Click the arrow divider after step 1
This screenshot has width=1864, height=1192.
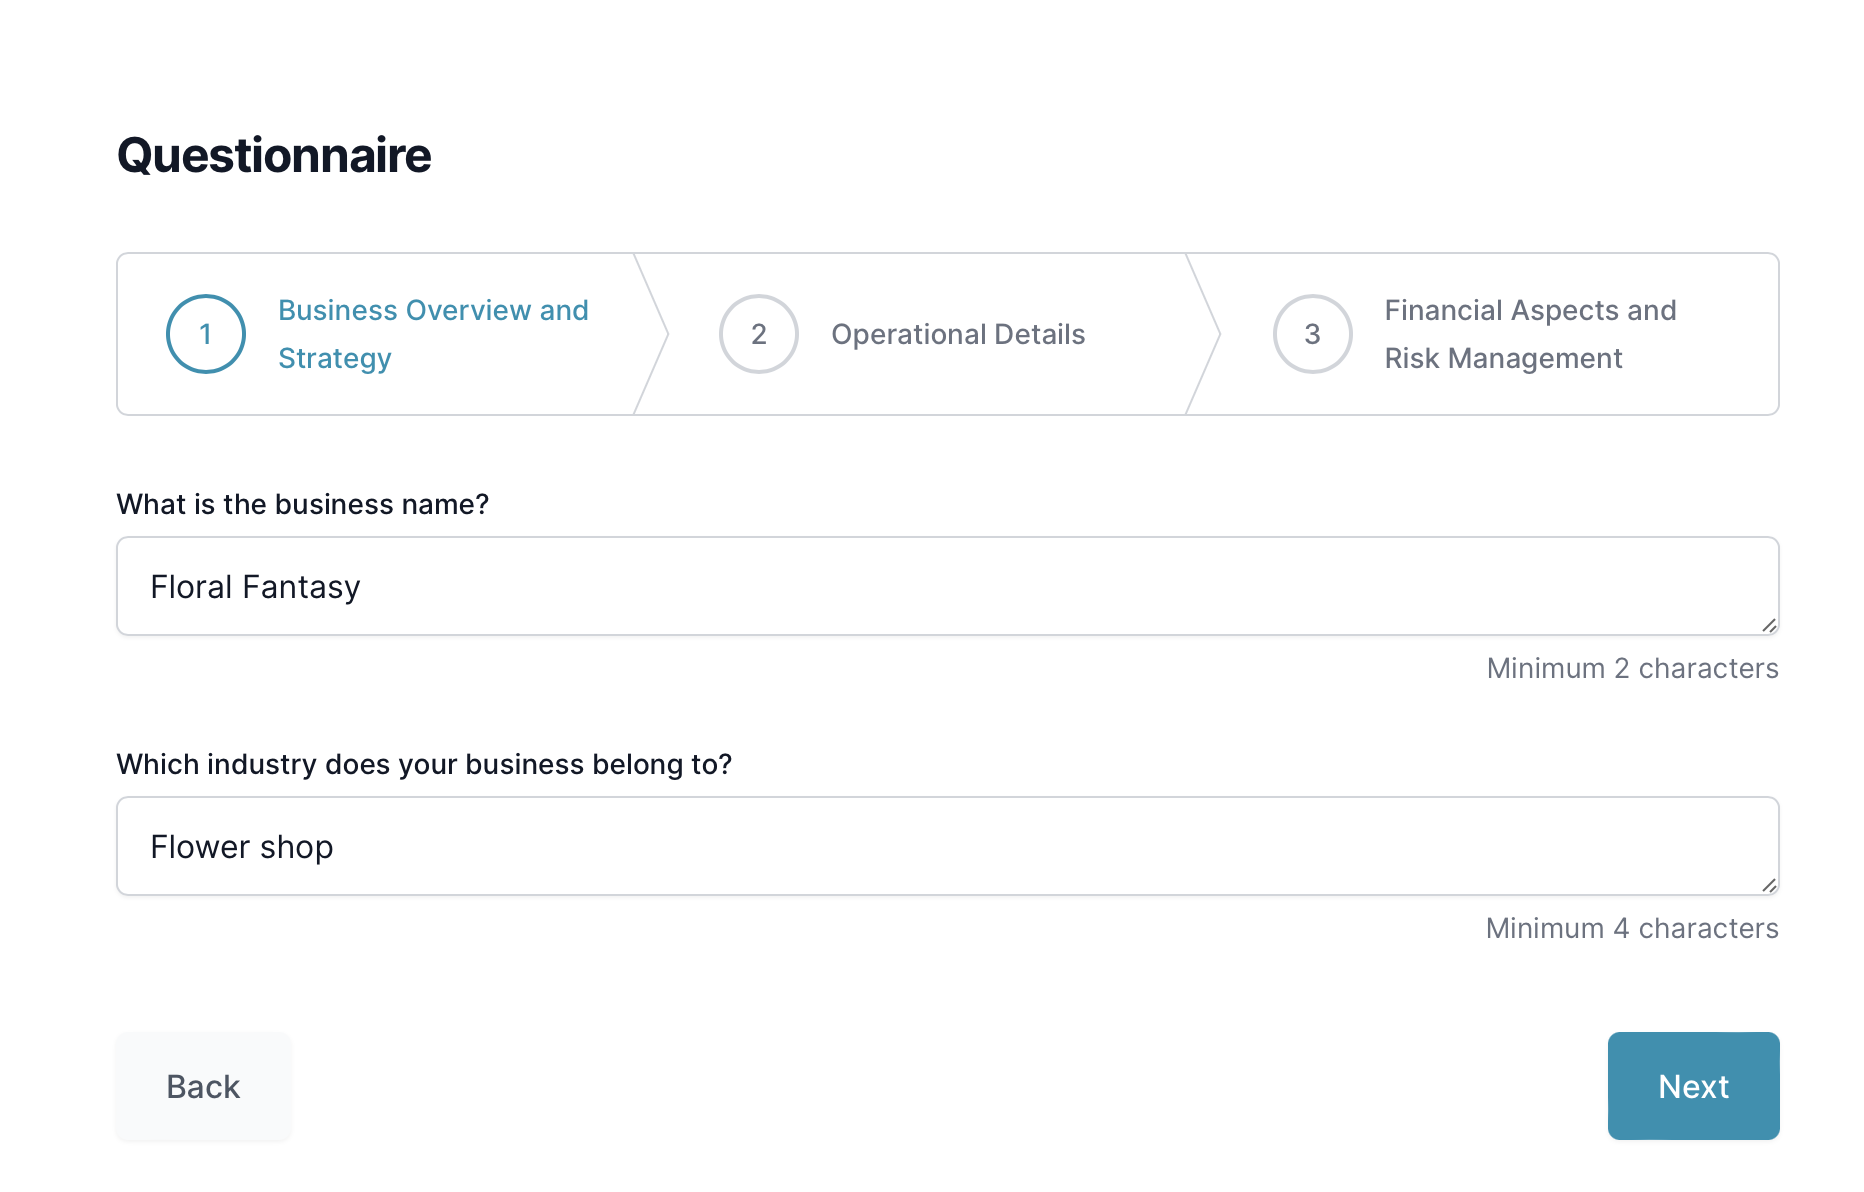point(652,334)
